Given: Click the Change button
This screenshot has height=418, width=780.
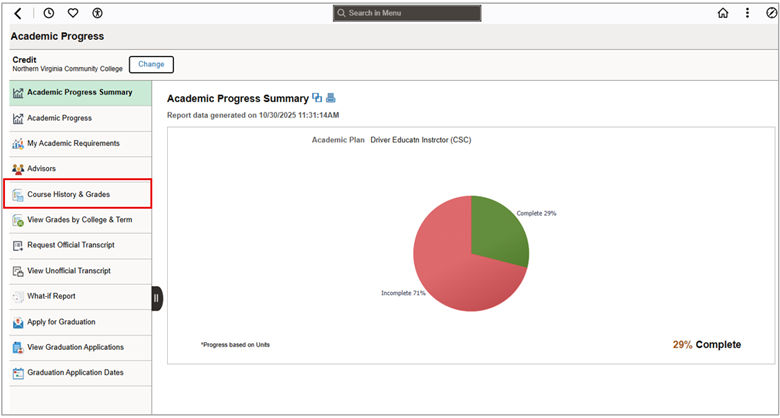Looking at the screenshot, I should pyautogui.click(x=151, y=64).
